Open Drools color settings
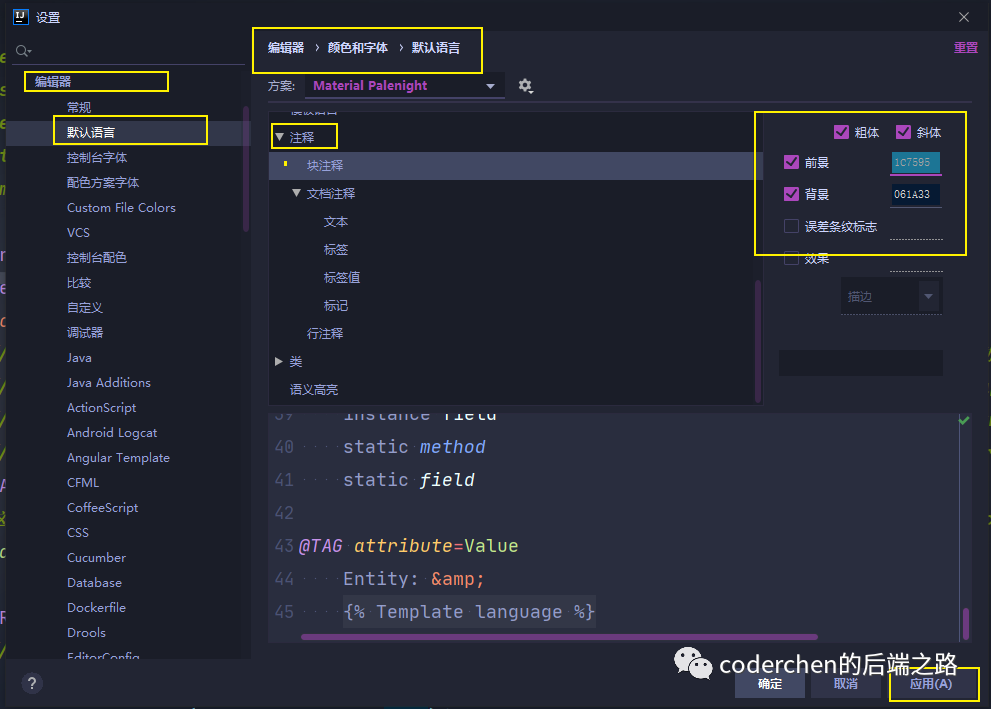The width and height of the screenshot is (991, 709). coord(86,633)
